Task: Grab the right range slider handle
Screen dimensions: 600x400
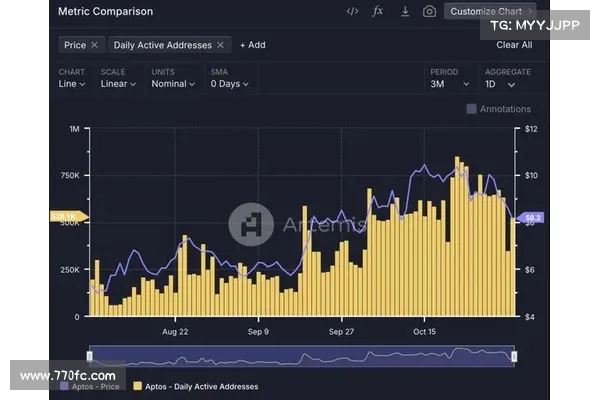Action: [x=514, y=356]
